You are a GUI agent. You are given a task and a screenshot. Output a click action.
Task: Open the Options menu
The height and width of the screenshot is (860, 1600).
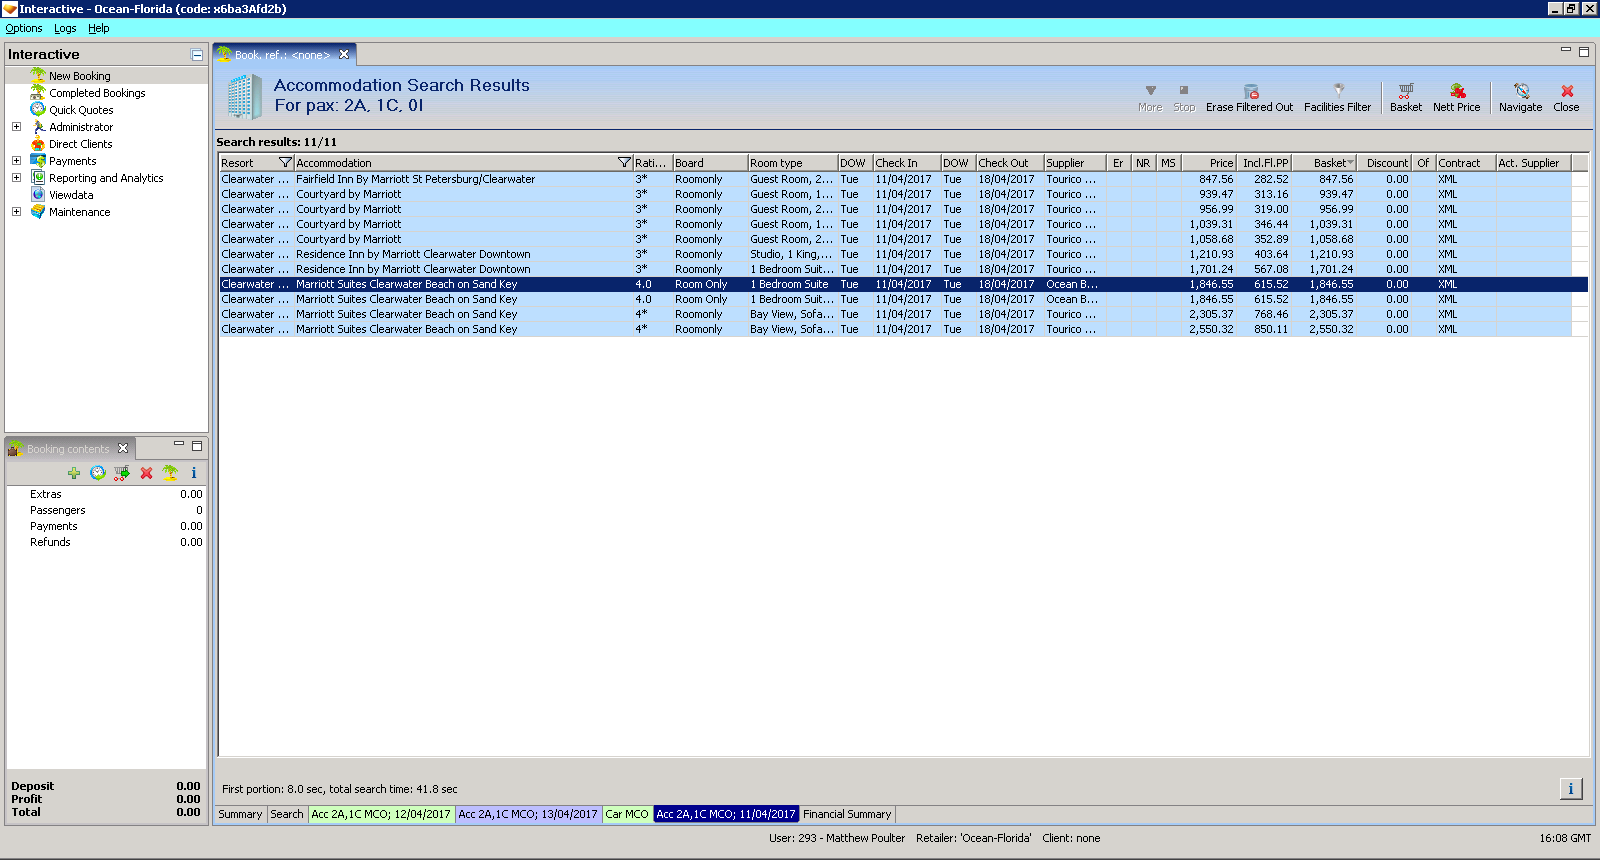(x=24, y=28)
